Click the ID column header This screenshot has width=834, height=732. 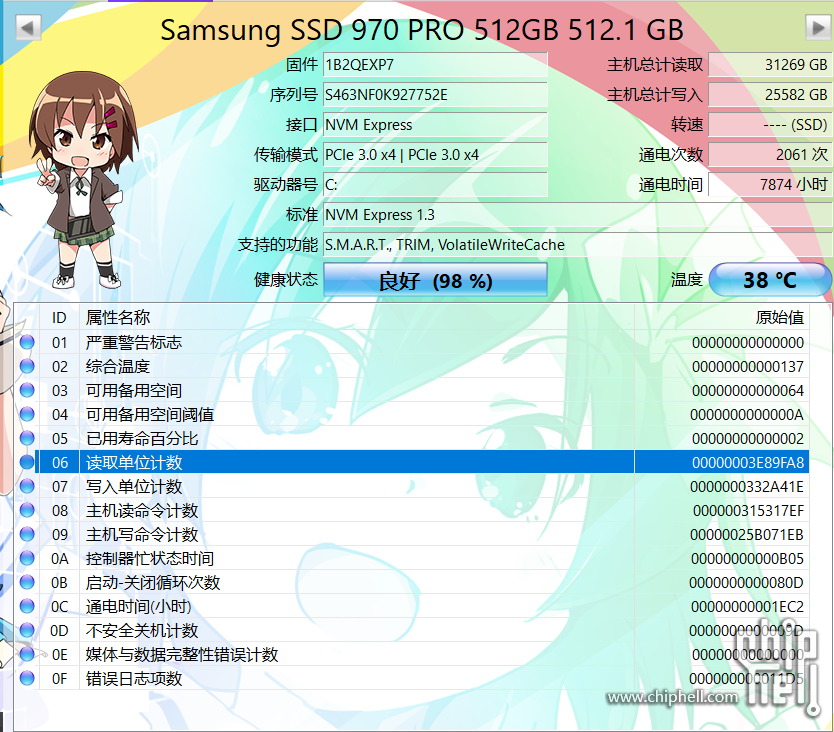[x=59, y=318]
